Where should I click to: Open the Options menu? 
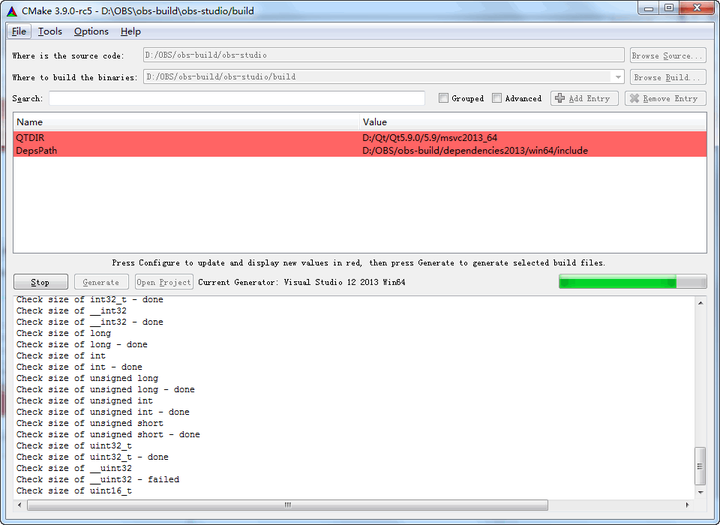pyautogui.click(x=91, y=32)
